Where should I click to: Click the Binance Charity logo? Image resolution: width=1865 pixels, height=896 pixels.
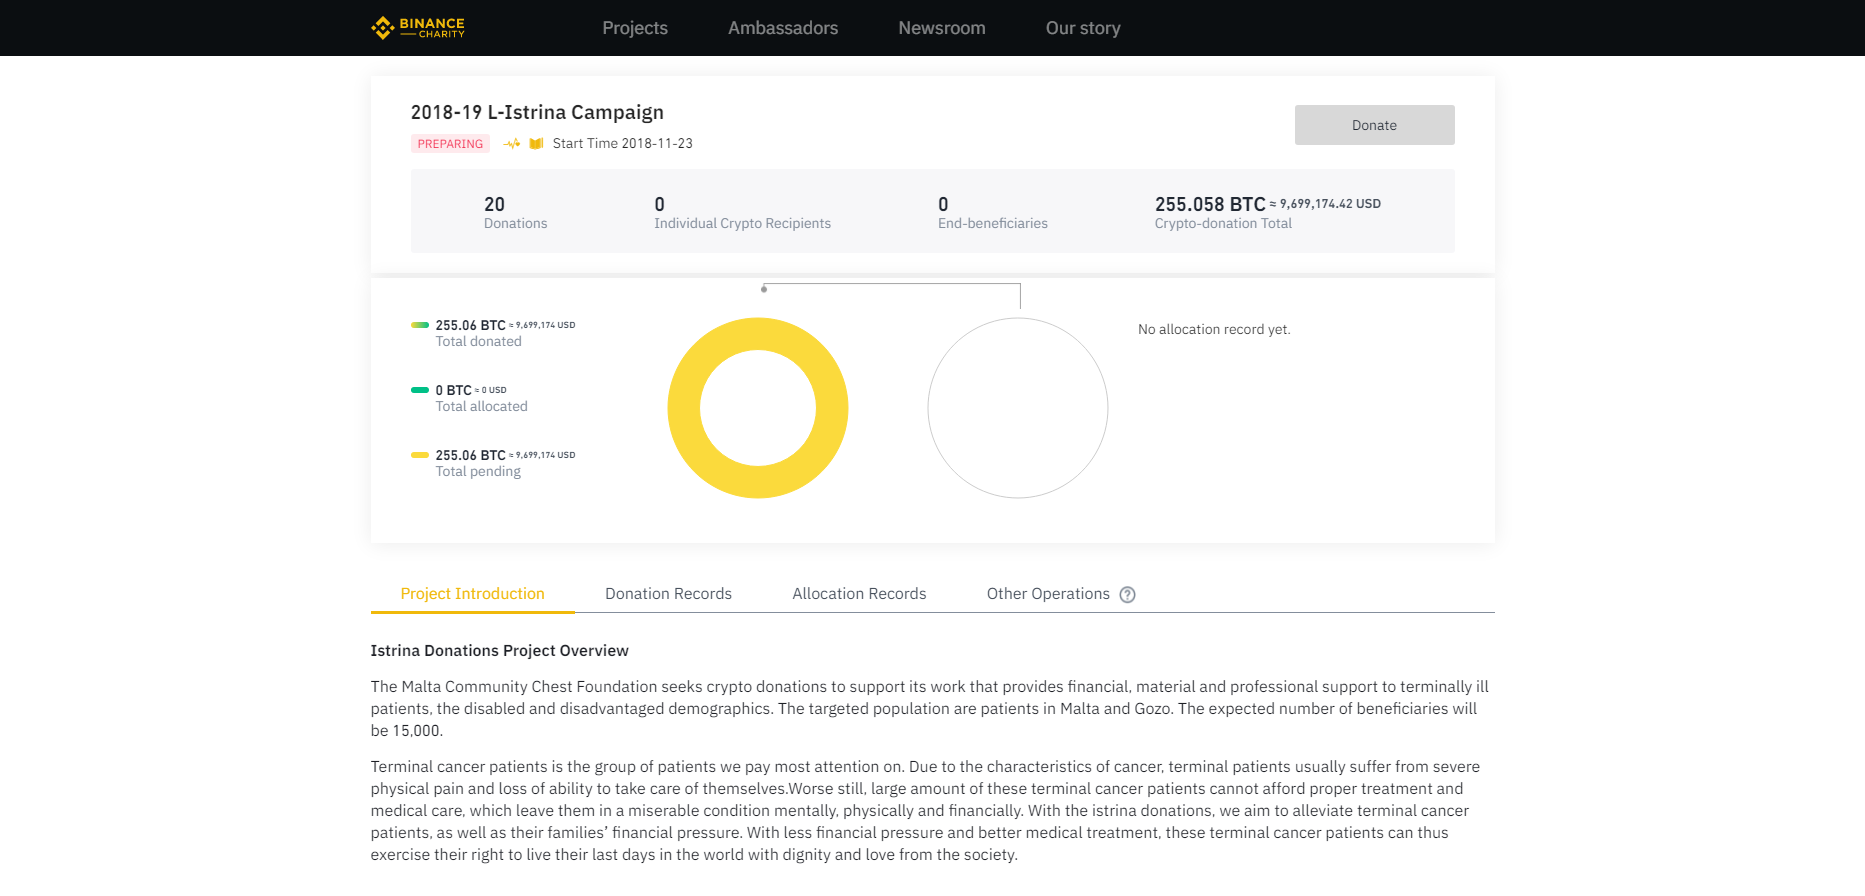(418, 28)
